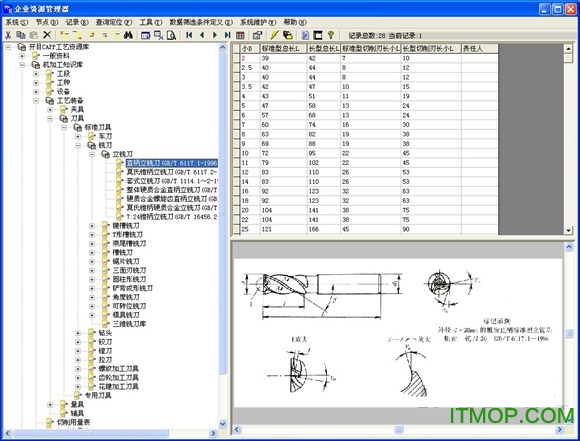Select the 三面刃铣刀 tree item
580x441 pixels.
point(129,270)
